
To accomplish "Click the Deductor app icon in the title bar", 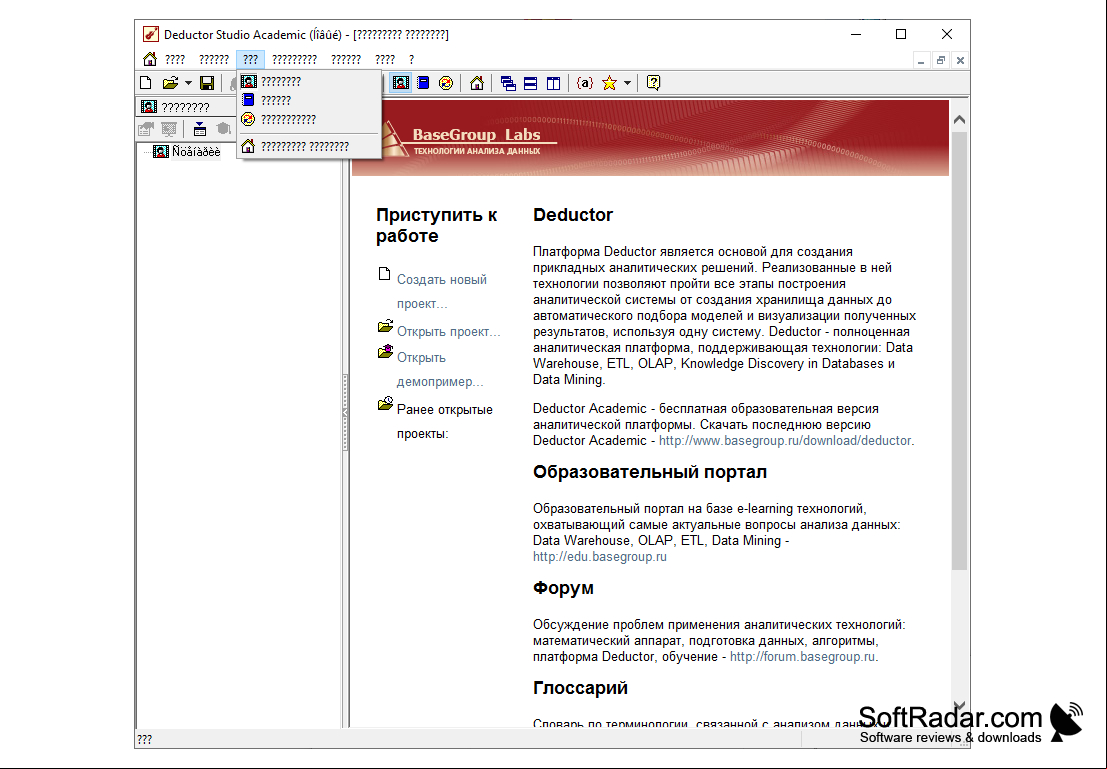I will [x=150, y=34].
